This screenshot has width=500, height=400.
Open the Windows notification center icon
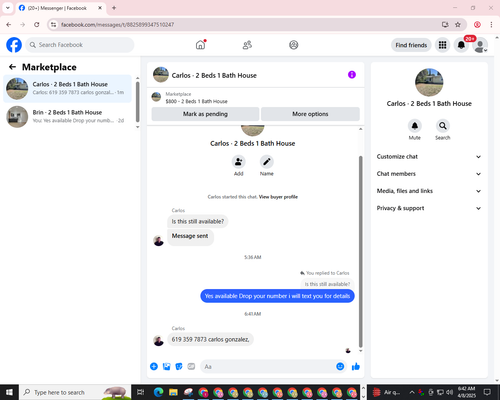pyautogui.click(x=487, y=392)
